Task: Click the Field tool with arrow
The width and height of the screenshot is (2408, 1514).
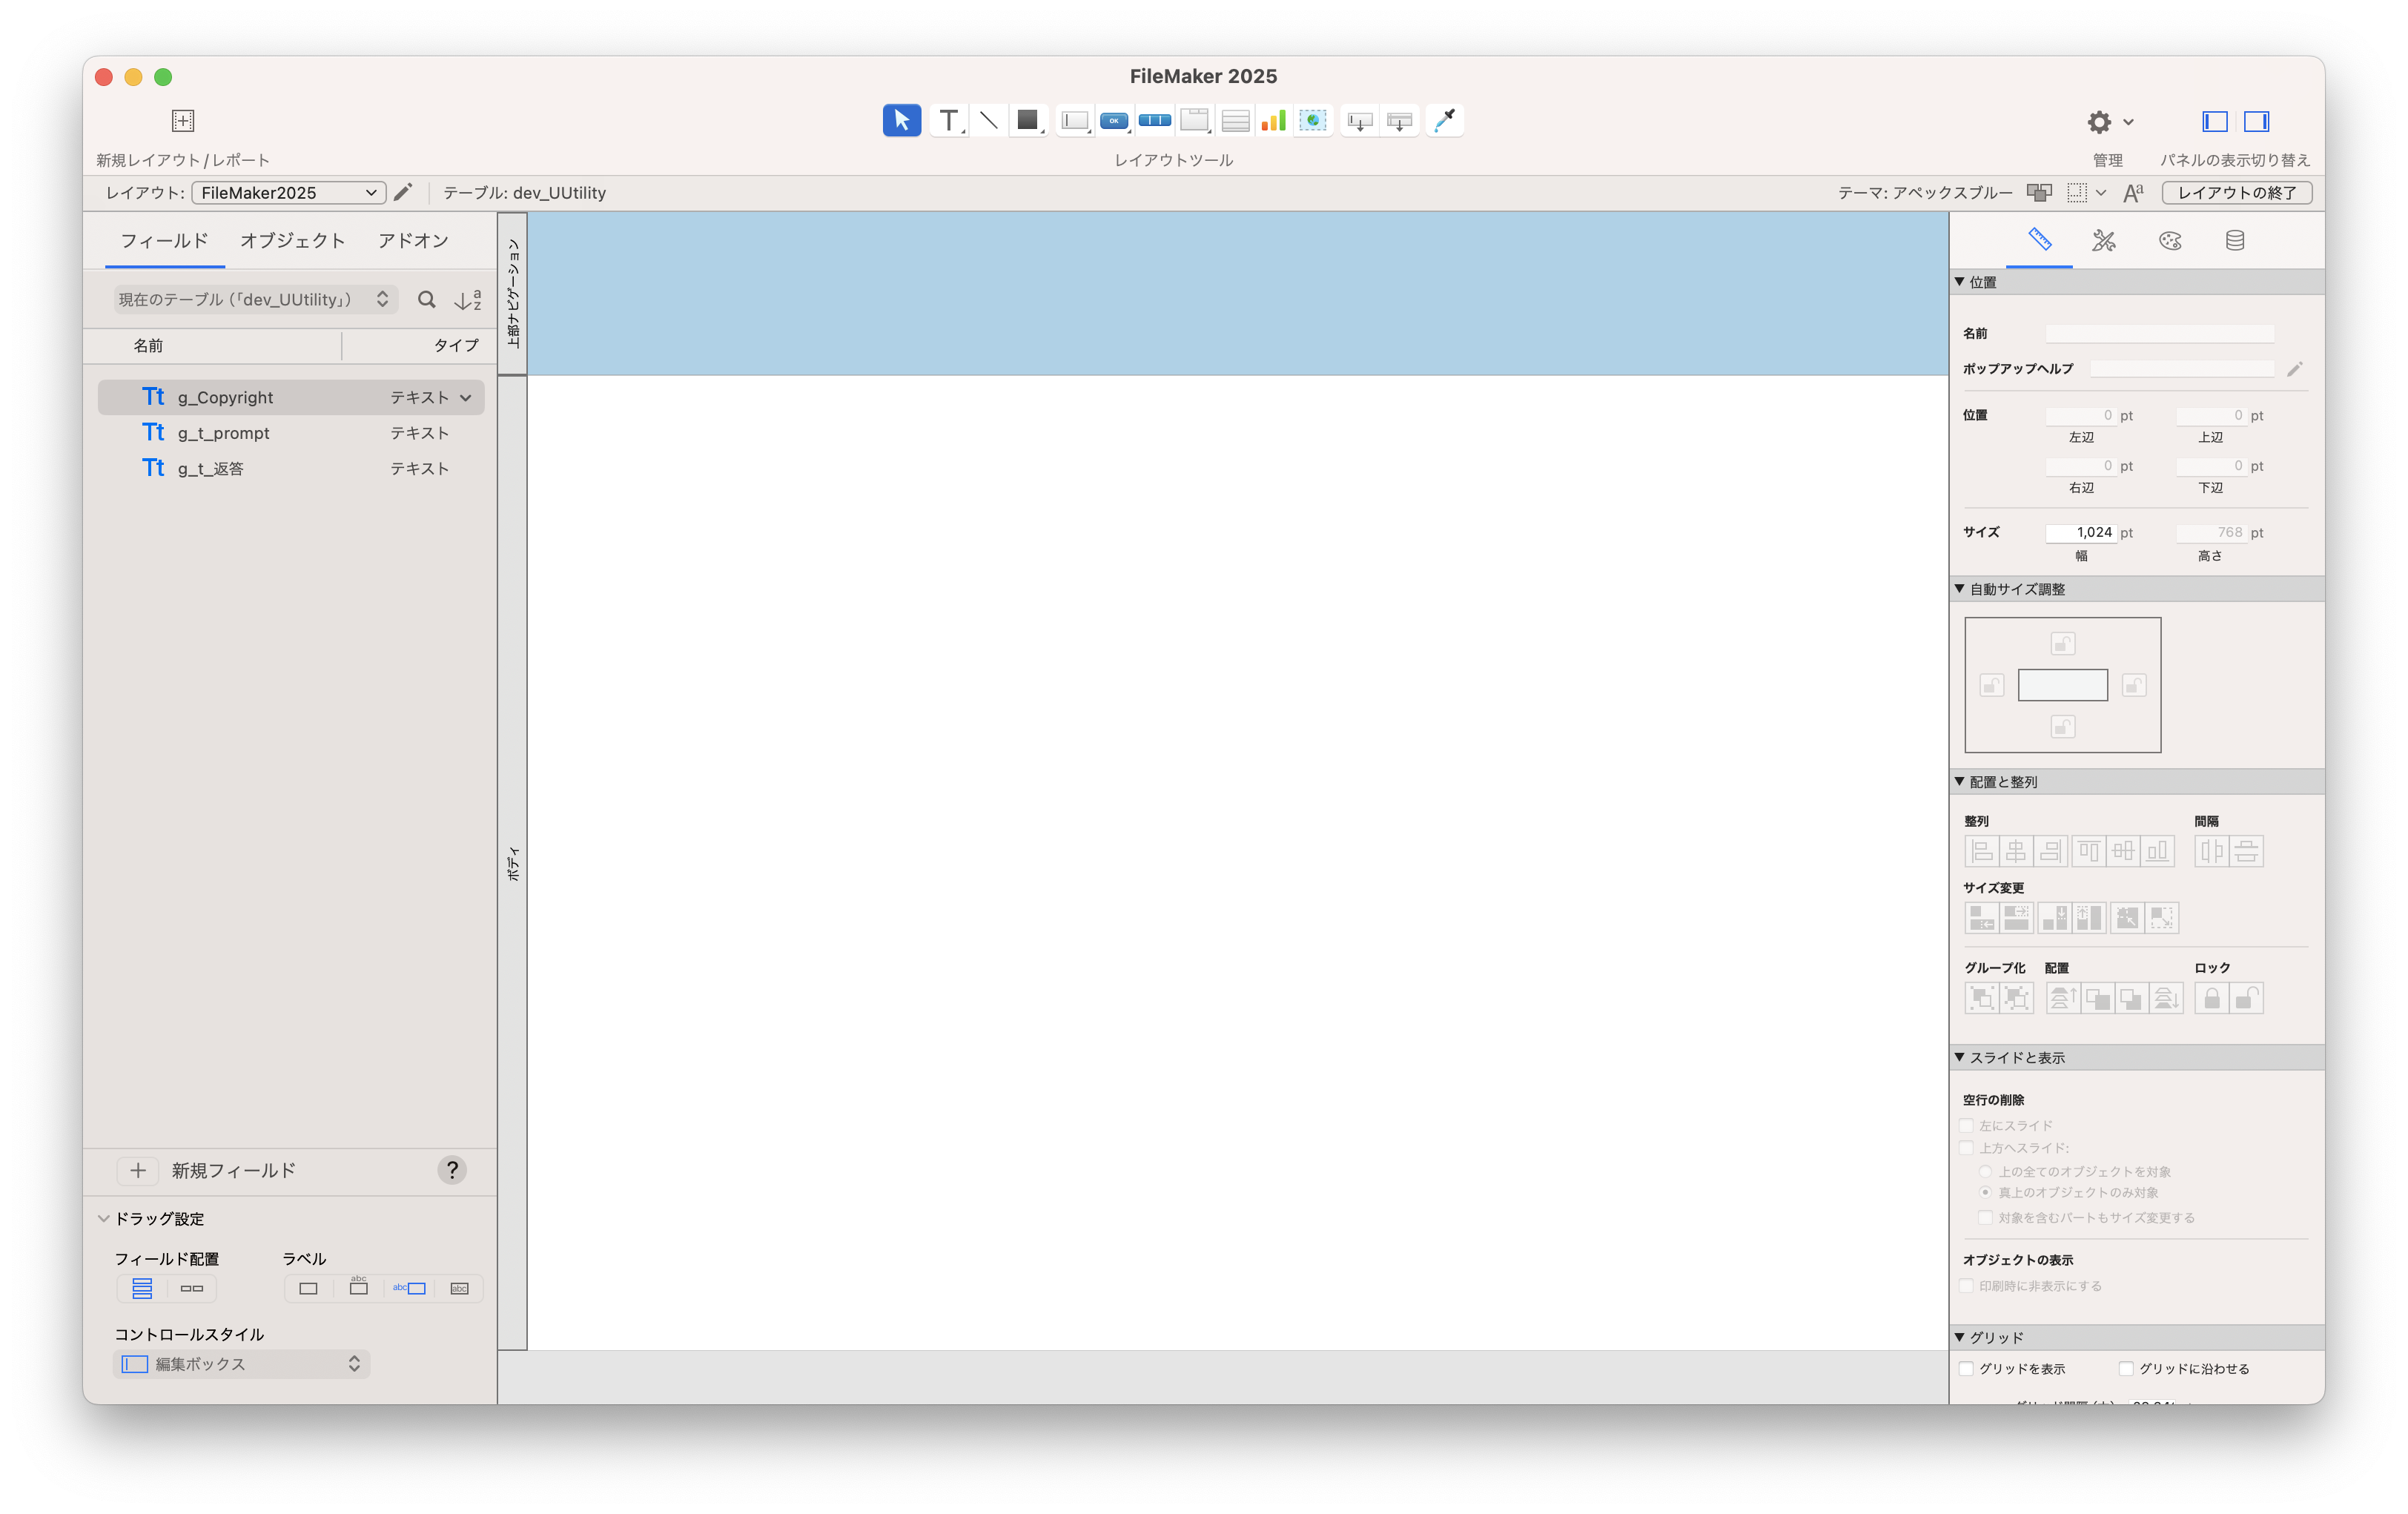Action: (1360, 120)
